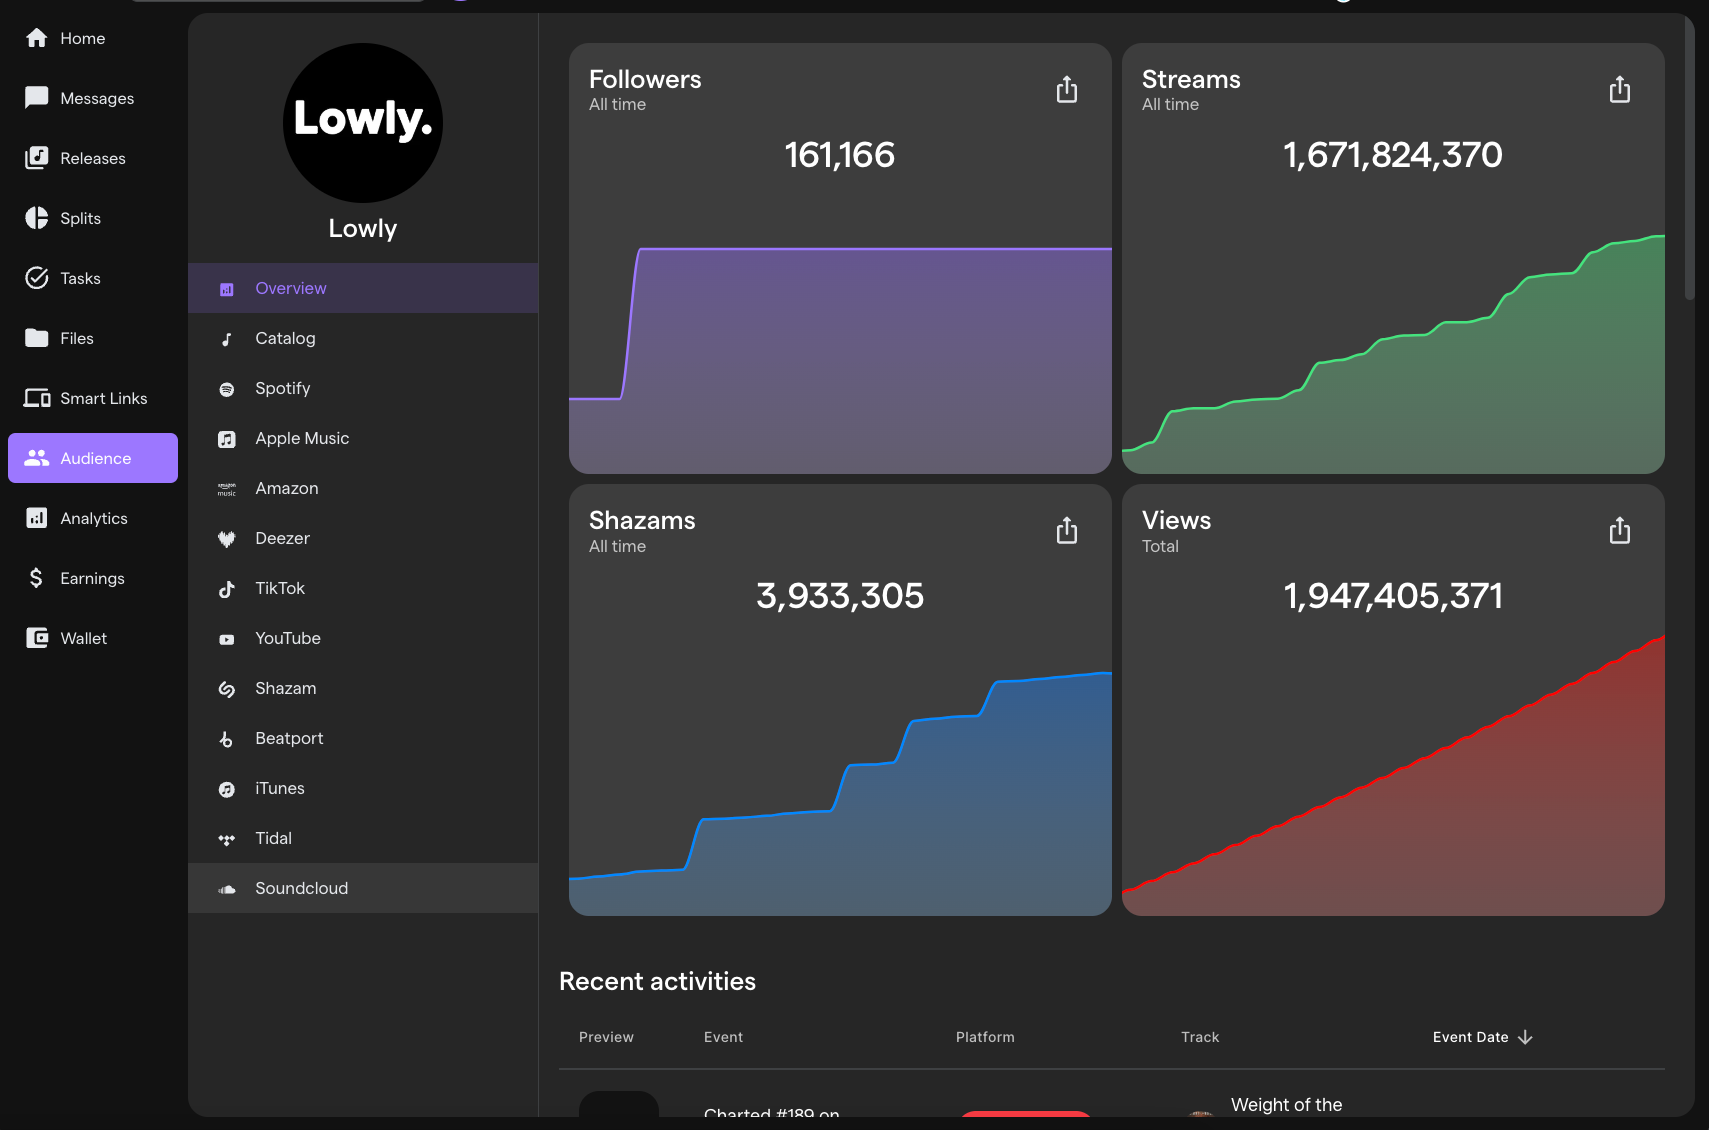Open Messages text in sidebar
Viewport: 1709px width, 1130px height.
(x=97, y=98)
